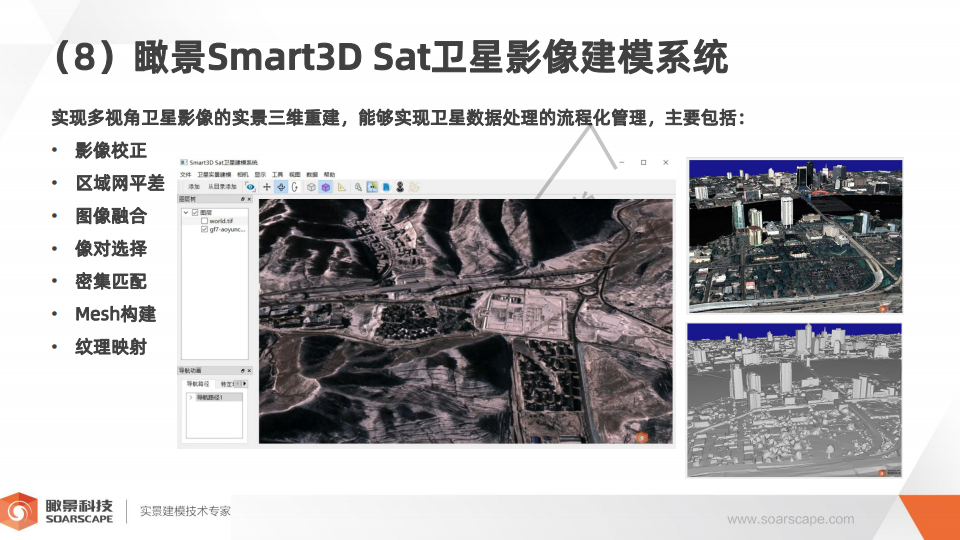
Task: Enable the world.tif layer checkbox
Action: tap(204, 221)
